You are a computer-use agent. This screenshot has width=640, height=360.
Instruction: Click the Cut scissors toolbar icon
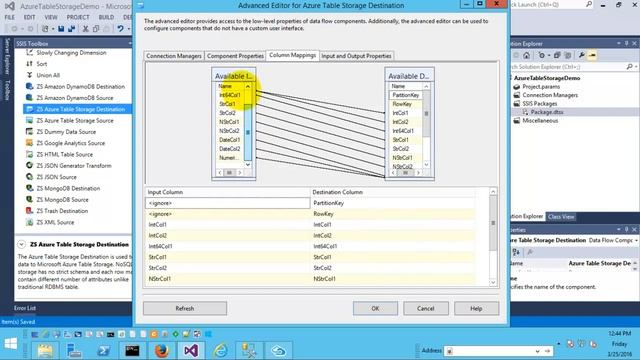click(x=86, y=29)
